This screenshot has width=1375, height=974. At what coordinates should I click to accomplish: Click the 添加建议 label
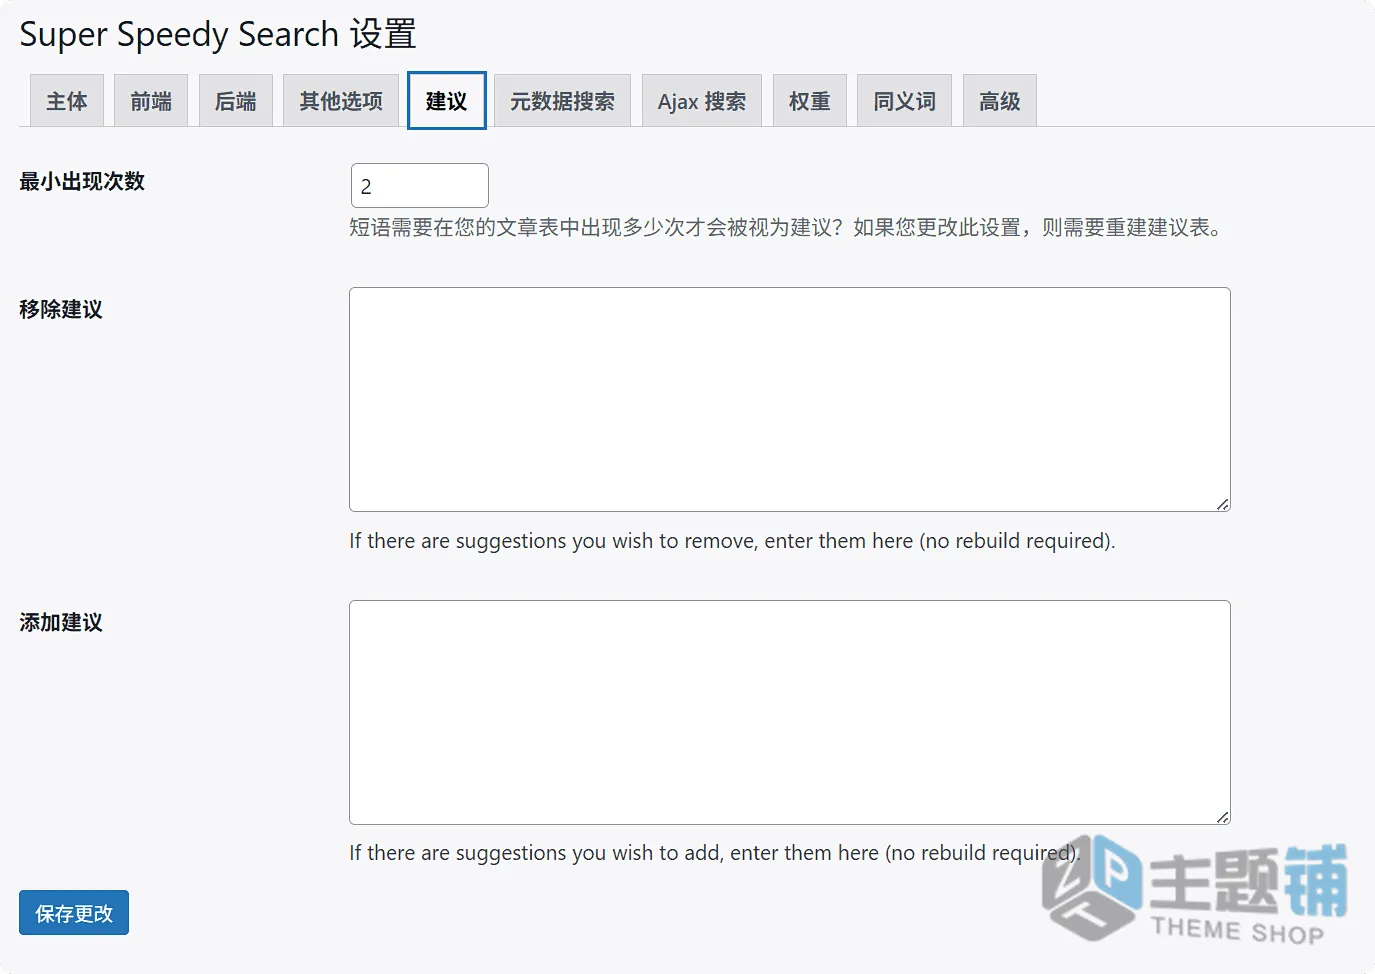point(61,623)
